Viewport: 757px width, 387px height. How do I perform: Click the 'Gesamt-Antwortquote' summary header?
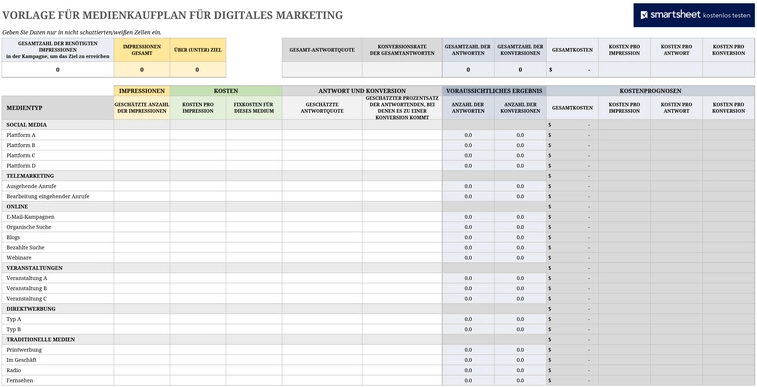tap(322, 50)
